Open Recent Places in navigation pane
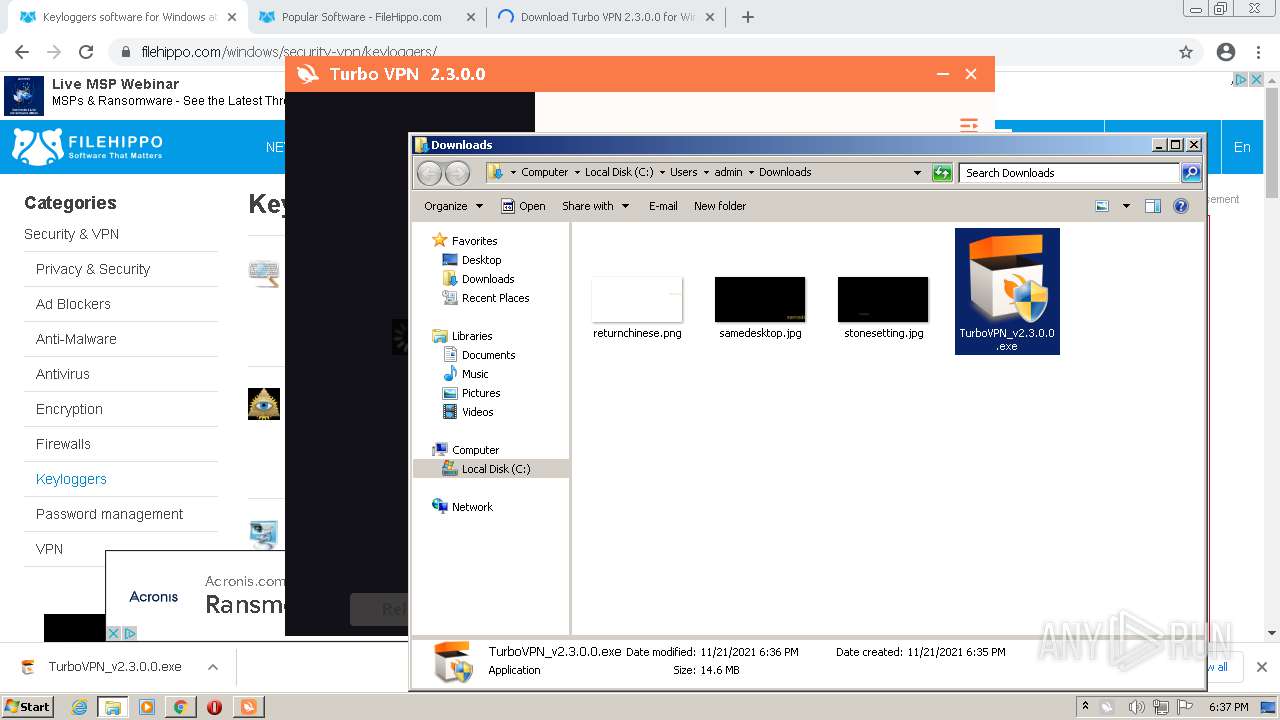1280x720 pixels. click(x=495, y=298)
